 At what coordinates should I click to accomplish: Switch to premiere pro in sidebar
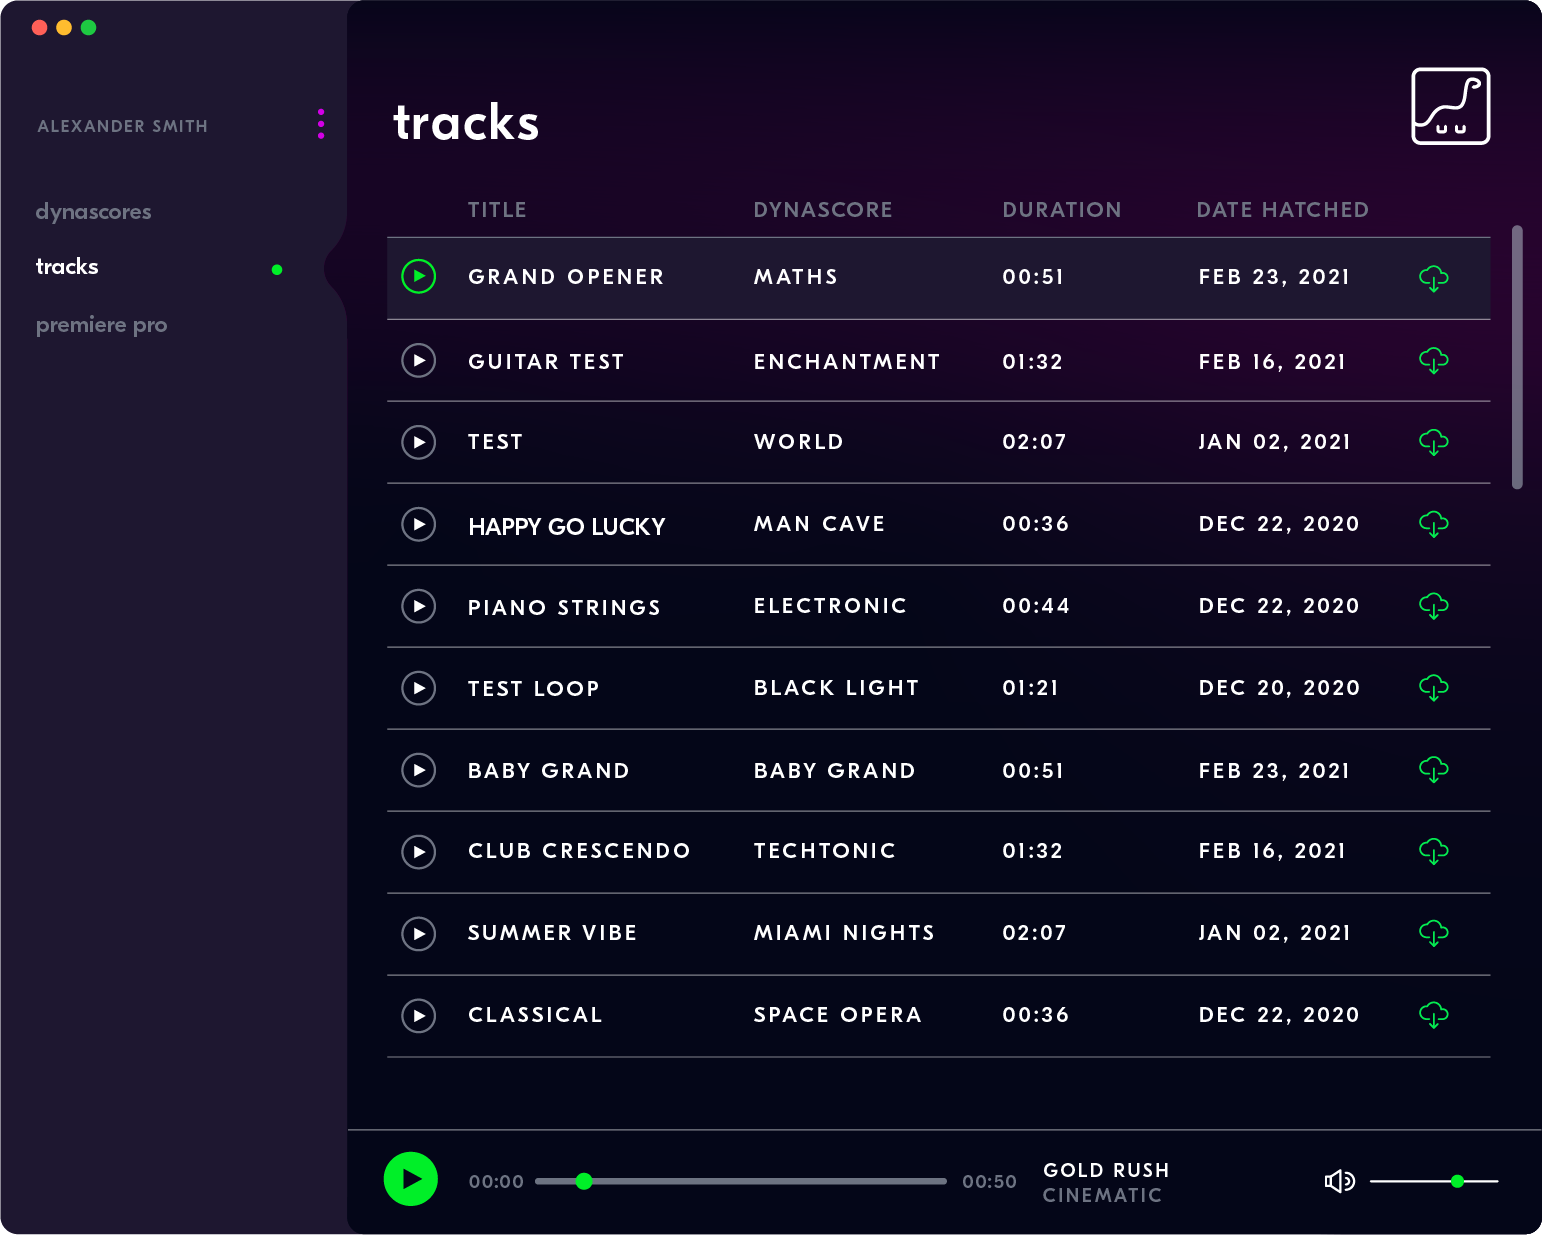(101, 325)
